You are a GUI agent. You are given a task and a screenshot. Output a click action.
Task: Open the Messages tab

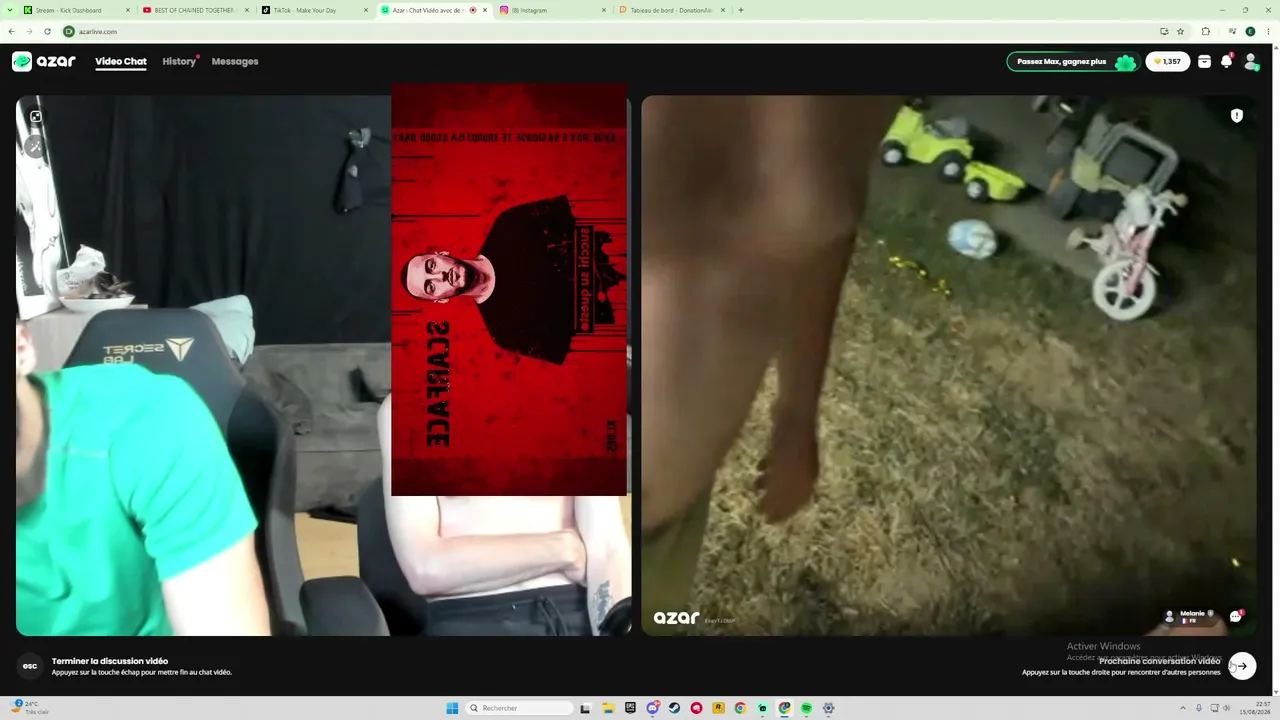pyautogui.click(x=235, y=62)
